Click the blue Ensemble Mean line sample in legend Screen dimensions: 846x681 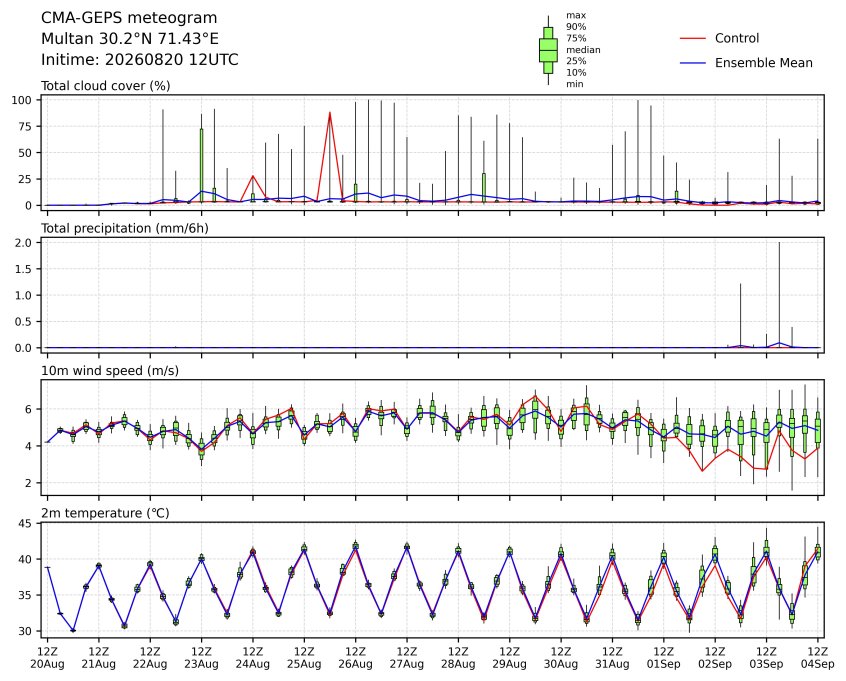693,63
